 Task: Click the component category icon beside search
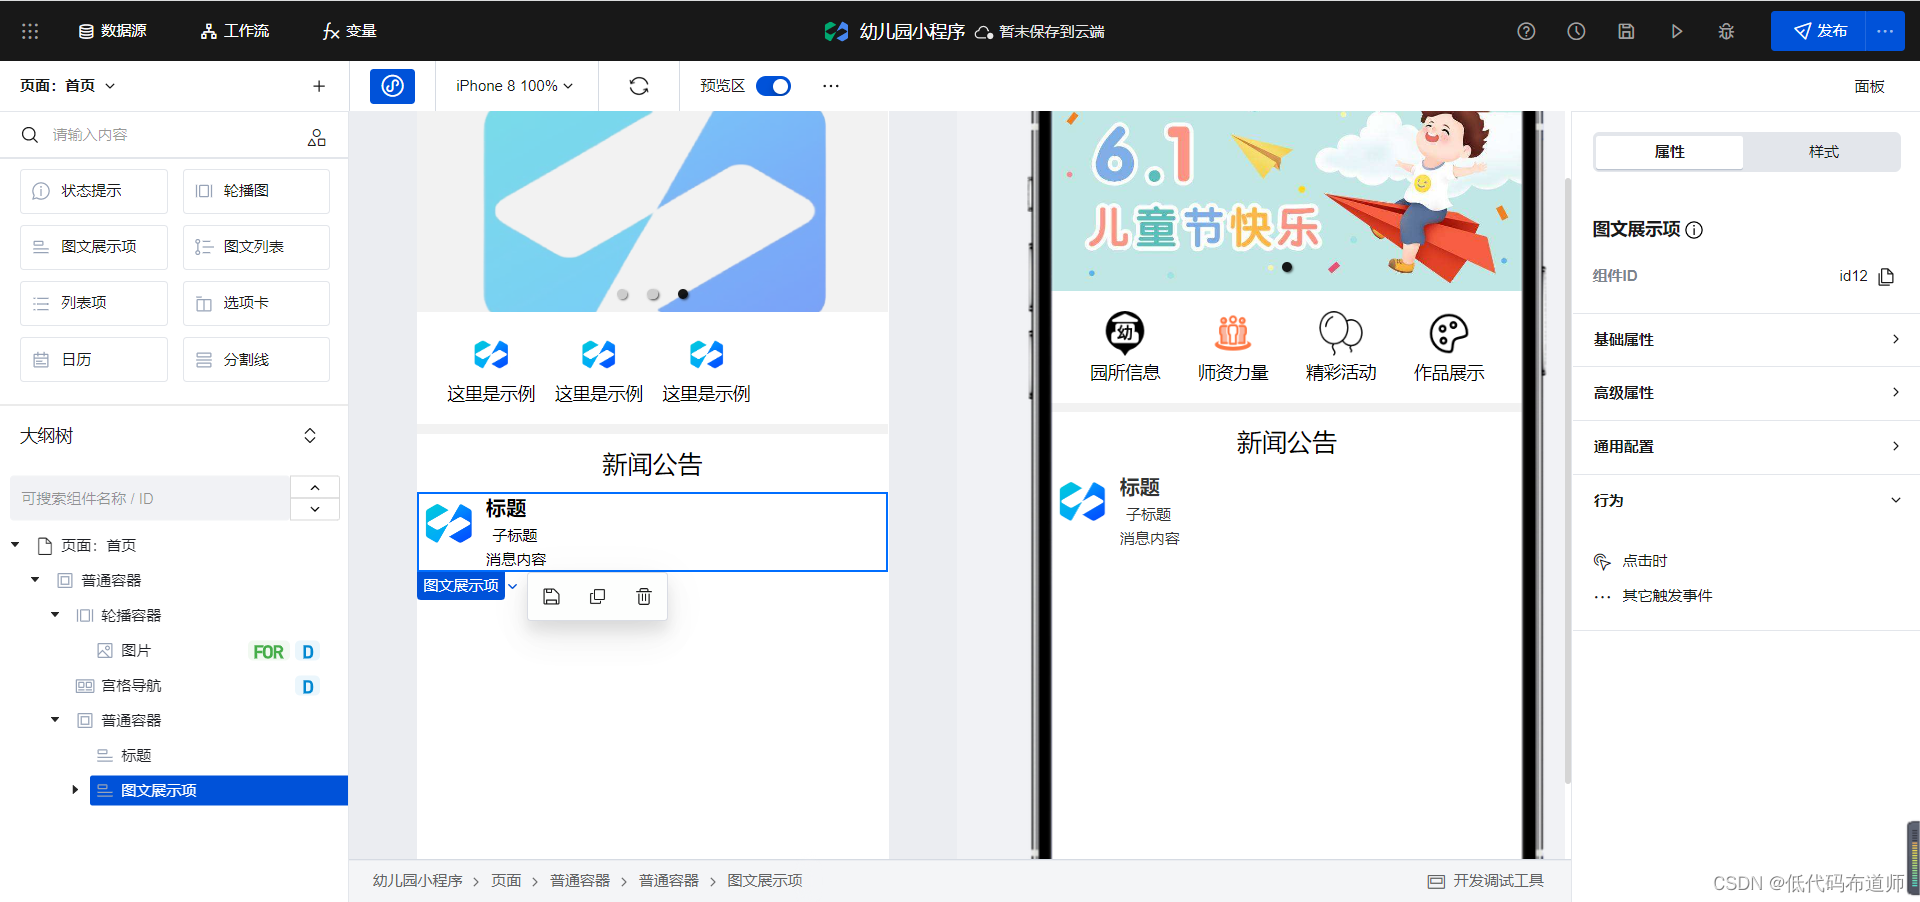tap(317, 137)
